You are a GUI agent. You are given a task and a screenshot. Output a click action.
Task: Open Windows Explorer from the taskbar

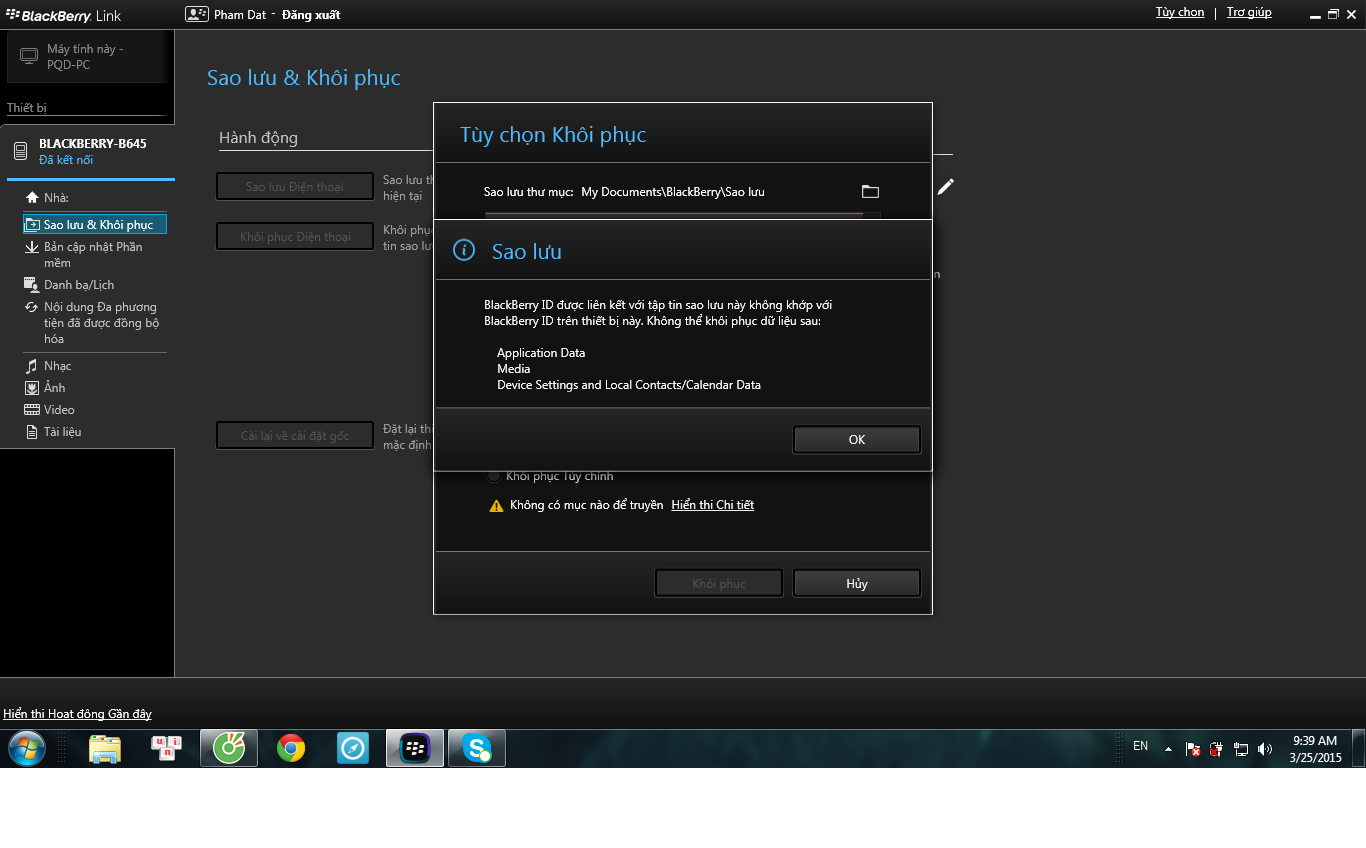pyautogui.click(x=105, y=748)
